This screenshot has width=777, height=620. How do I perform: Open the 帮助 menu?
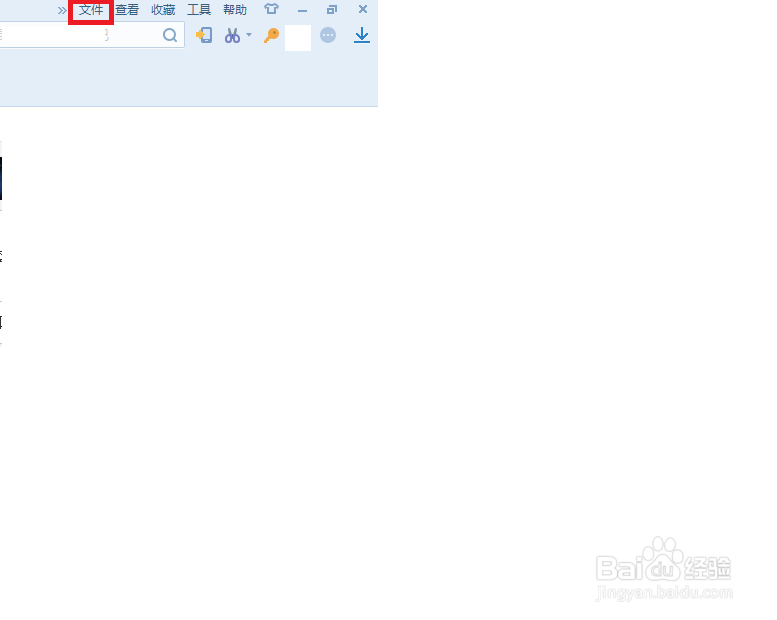(235, 10)
